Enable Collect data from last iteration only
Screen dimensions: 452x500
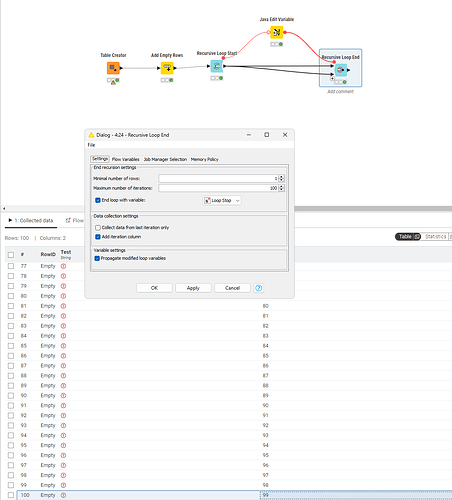[98, 228]
